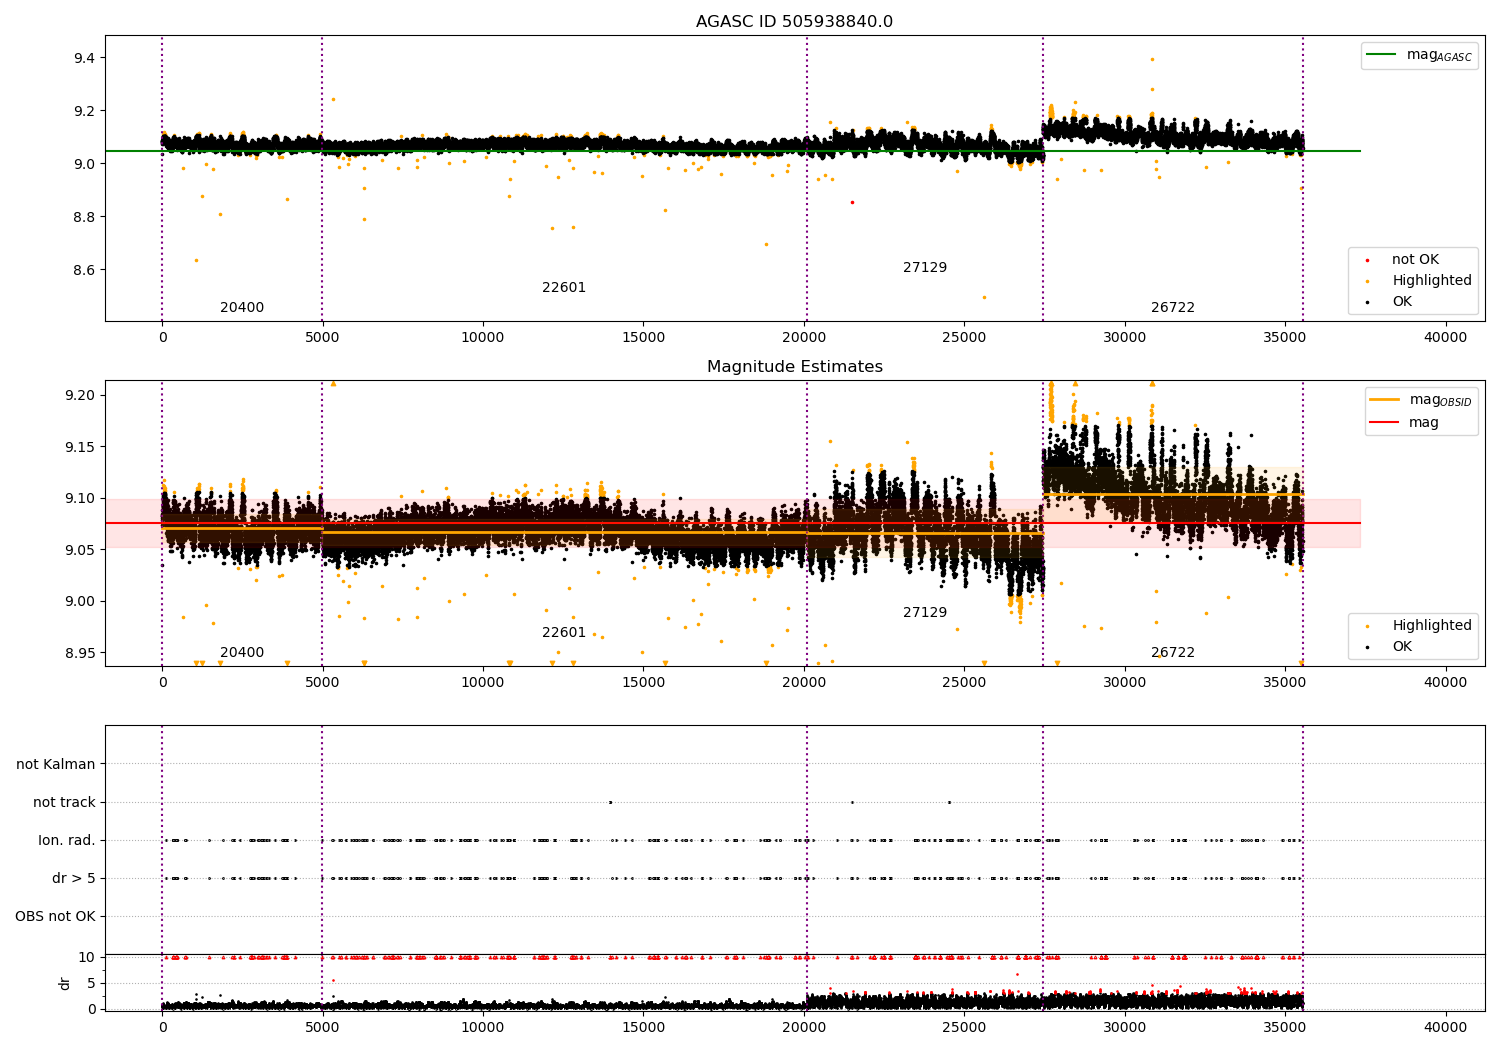Screen dimensions: 1500x1050
Task: Click the 9.05 tick on the middle y-axis
Action: [80, 550]
